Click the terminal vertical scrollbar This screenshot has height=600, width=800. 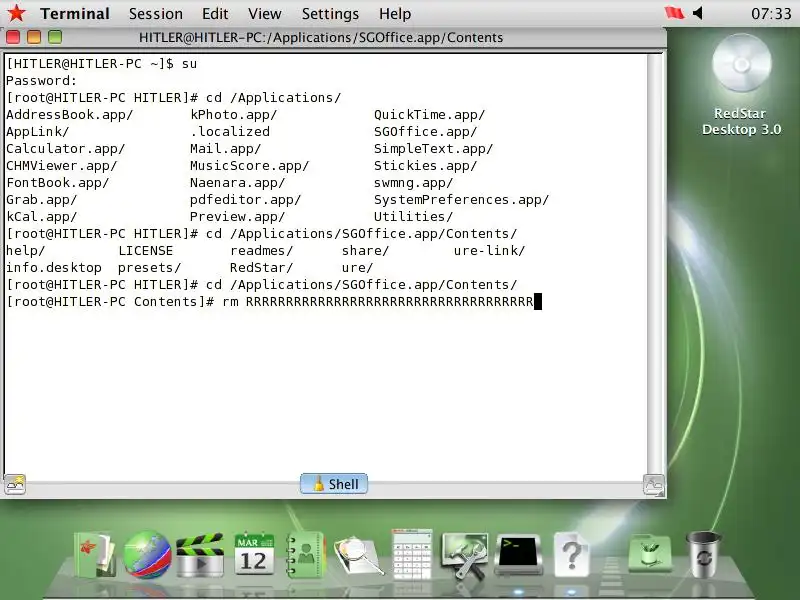655,263
